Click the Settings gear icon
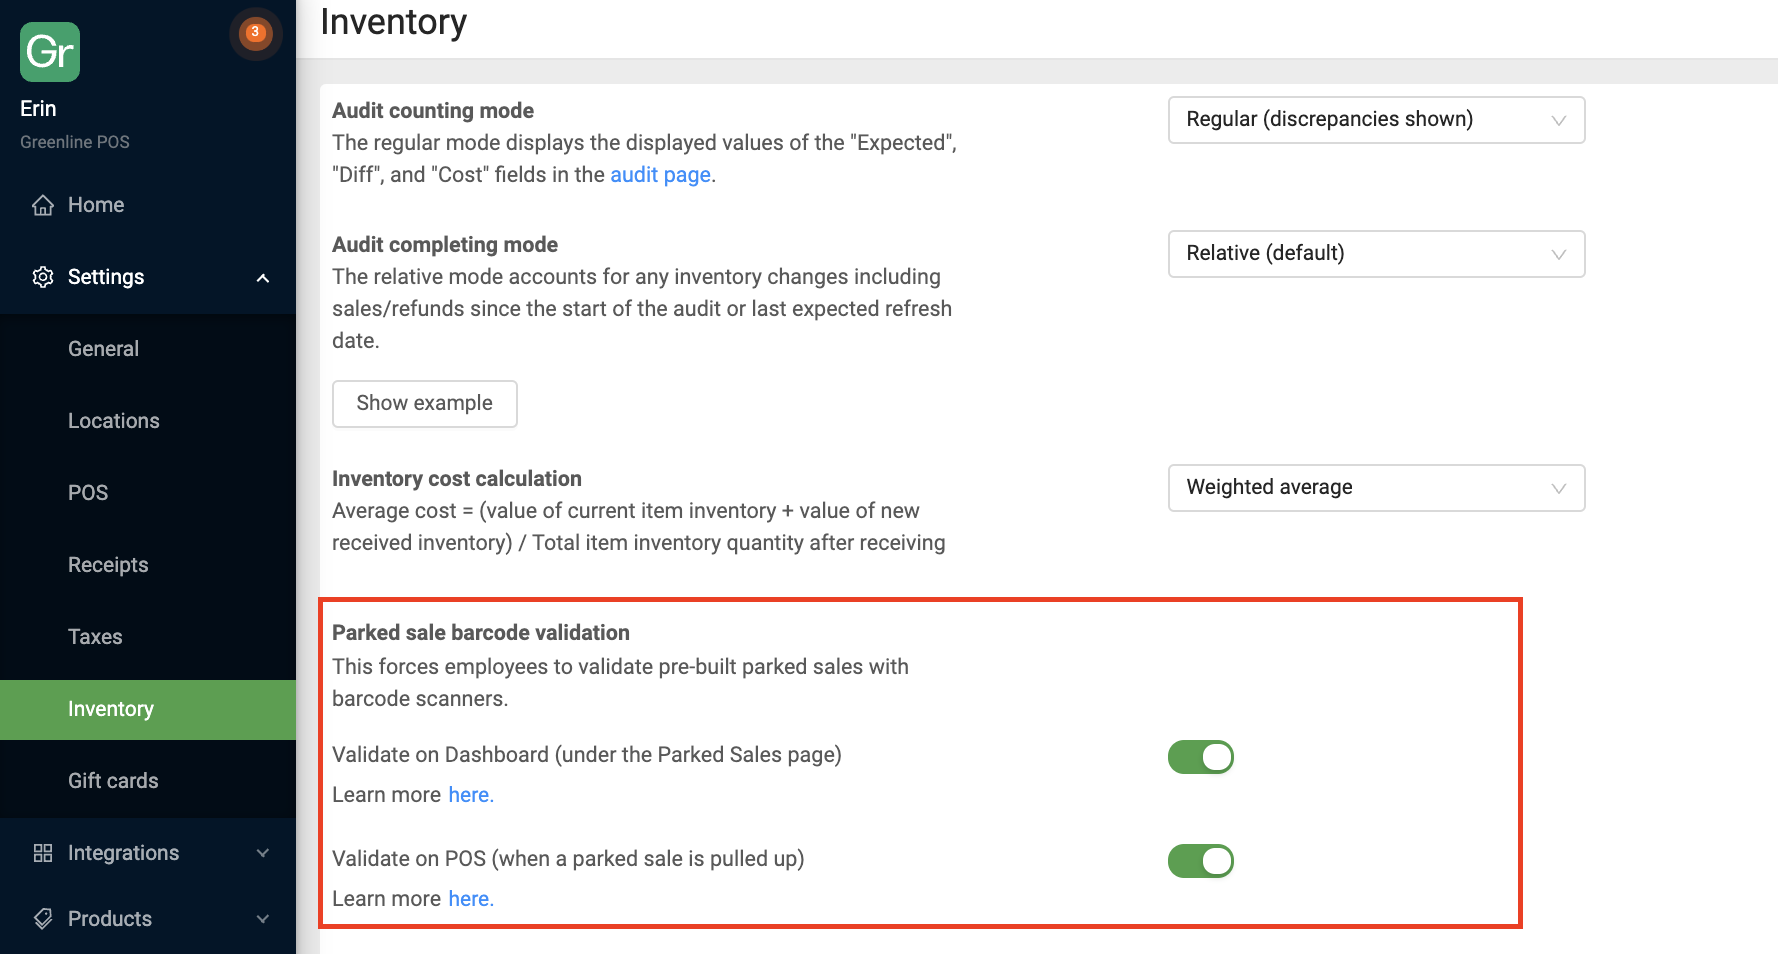Screen dimensions: 1778x954 coord(43,277)
